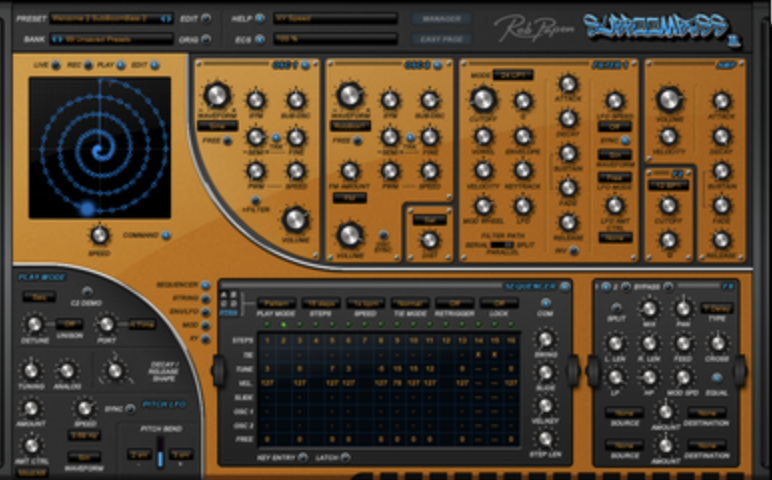Adjust the F2 Cutoff knob
This screenshot has width=772, height=480.
pyautogui.click(x=669, y=206)
